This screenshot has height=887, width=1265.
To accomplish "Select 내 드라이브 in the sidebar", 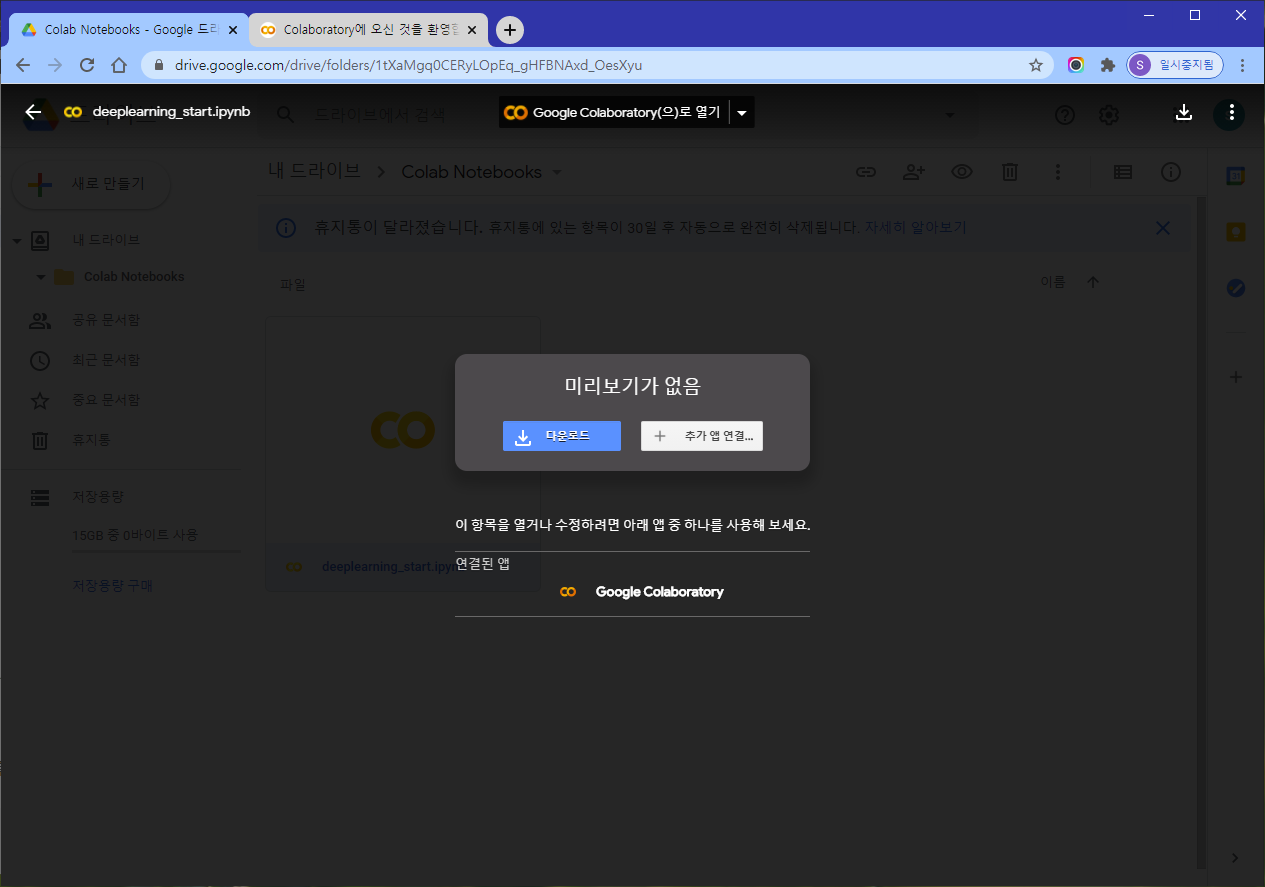I will [106, 240].
